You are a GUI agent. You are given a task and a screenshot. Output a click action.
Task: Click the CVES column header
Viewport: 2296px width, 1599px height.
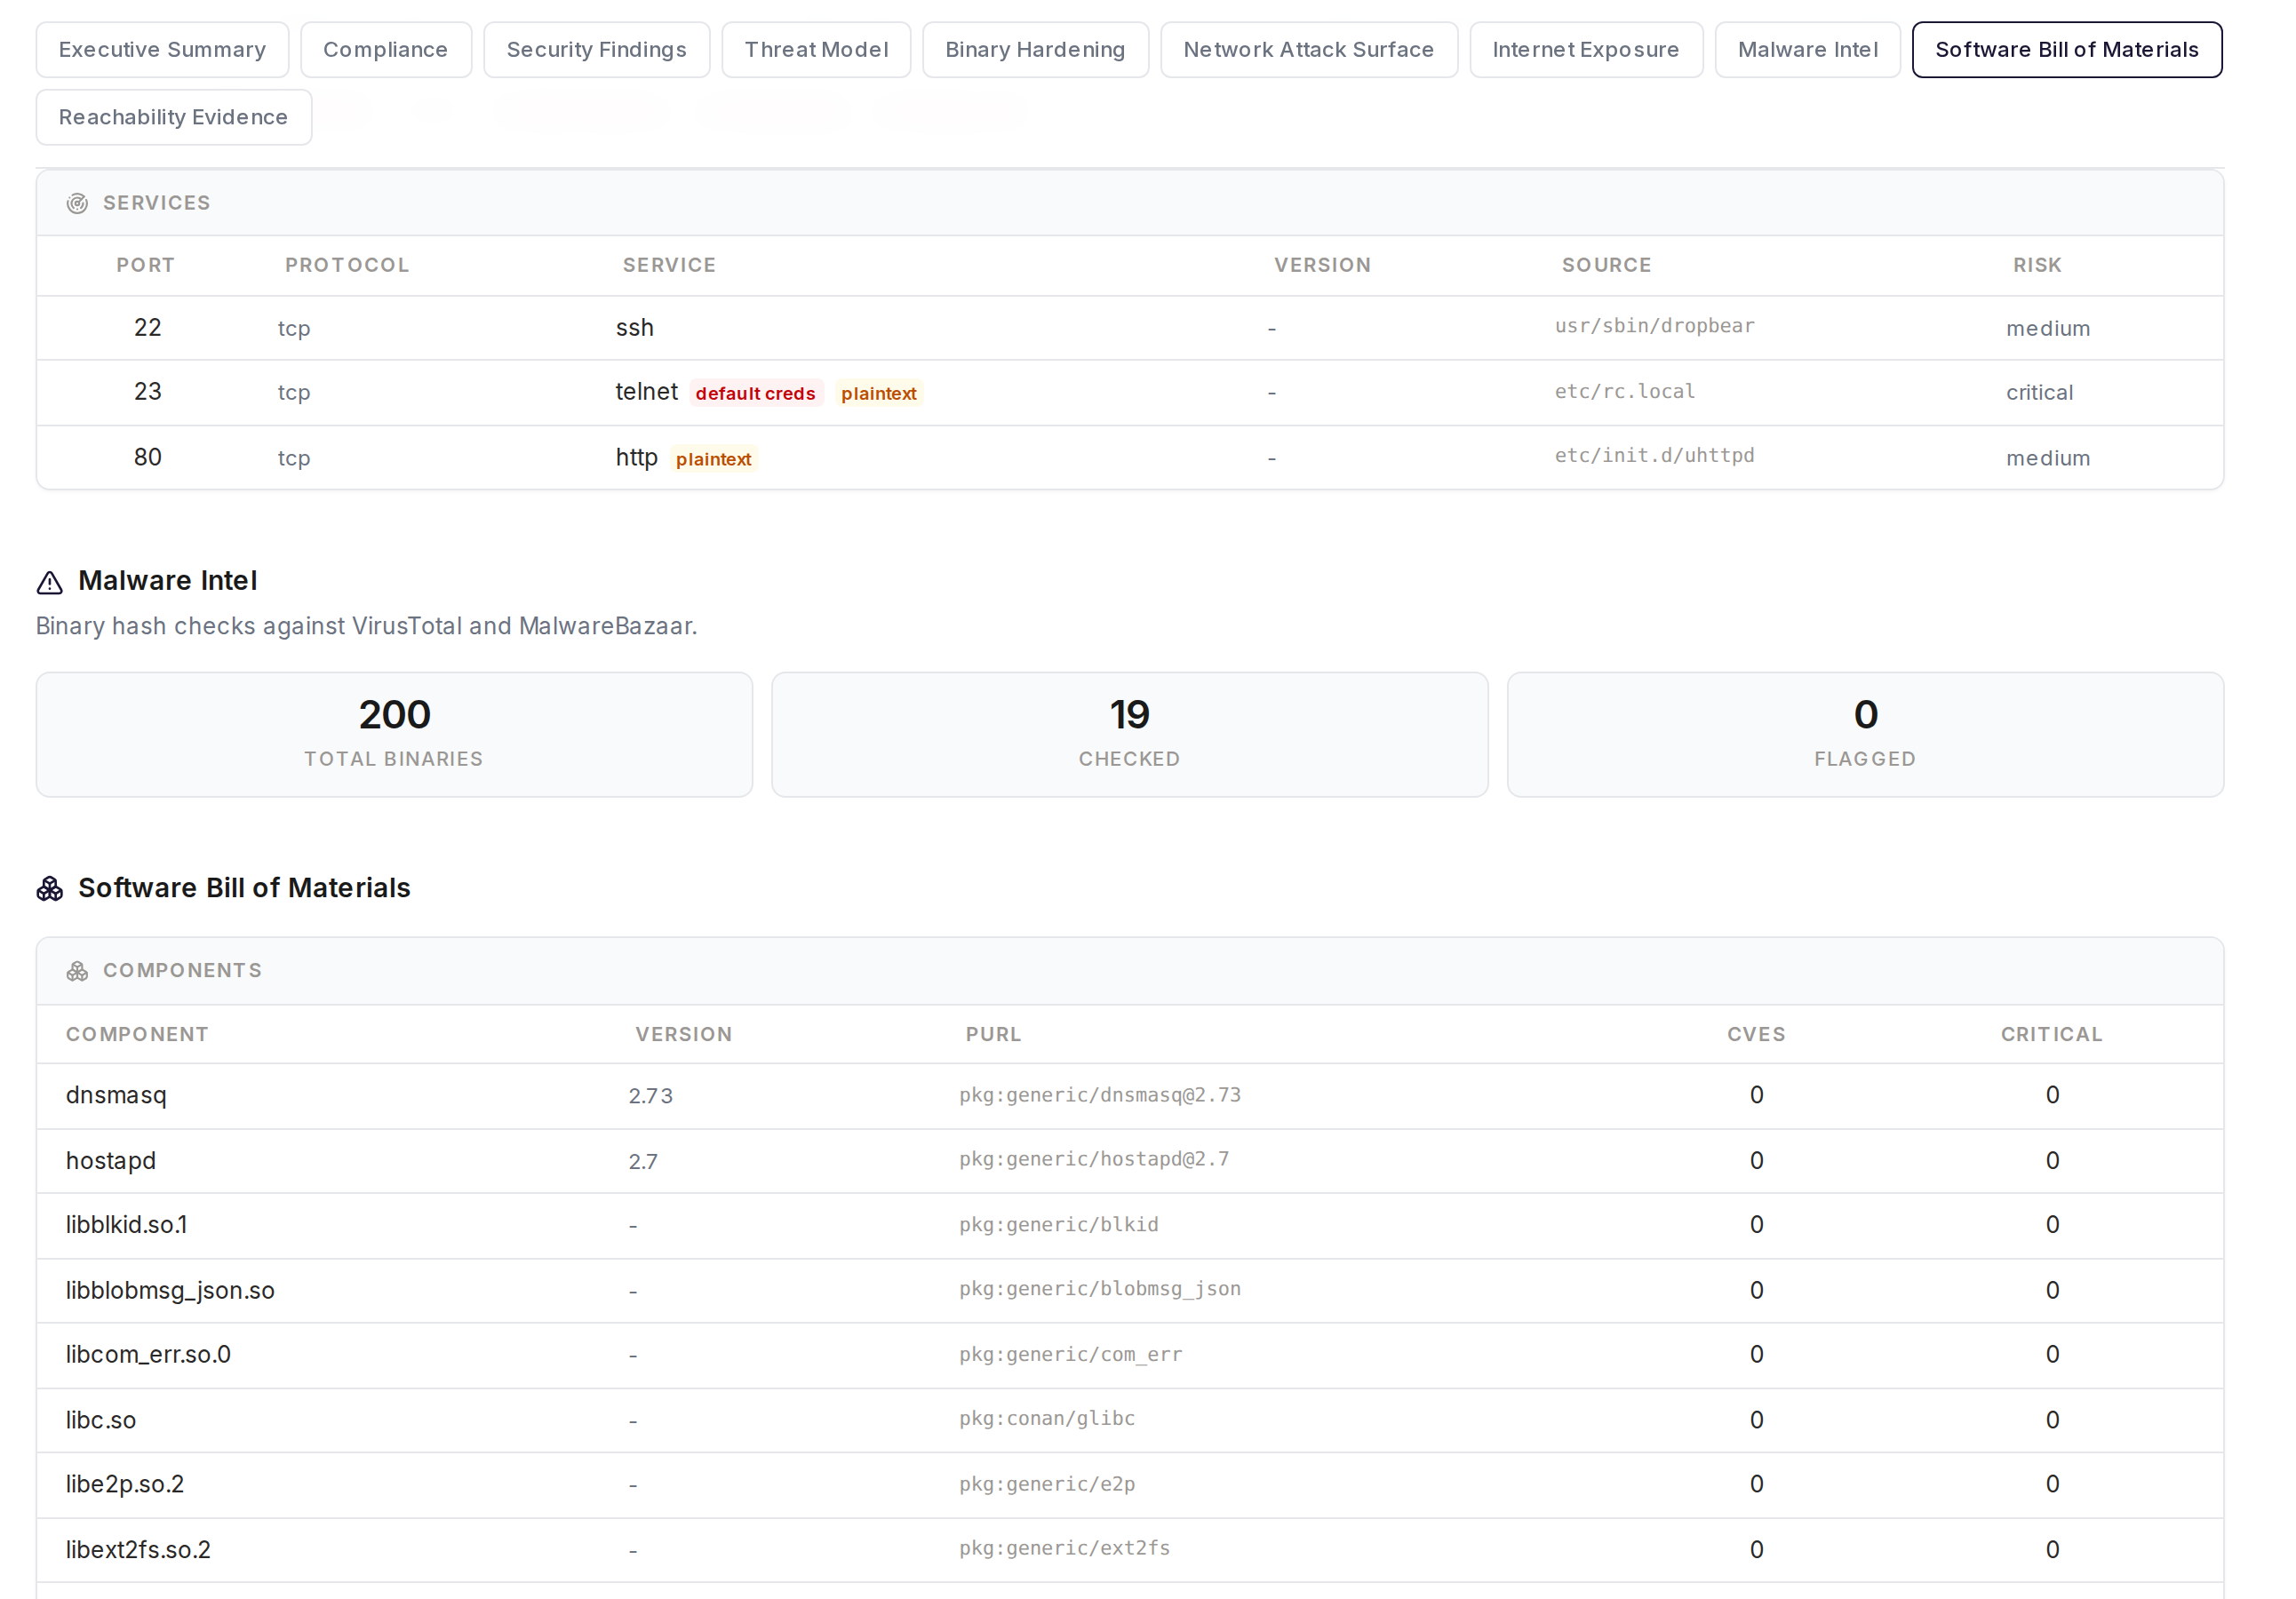(x=1756, y=1035)
